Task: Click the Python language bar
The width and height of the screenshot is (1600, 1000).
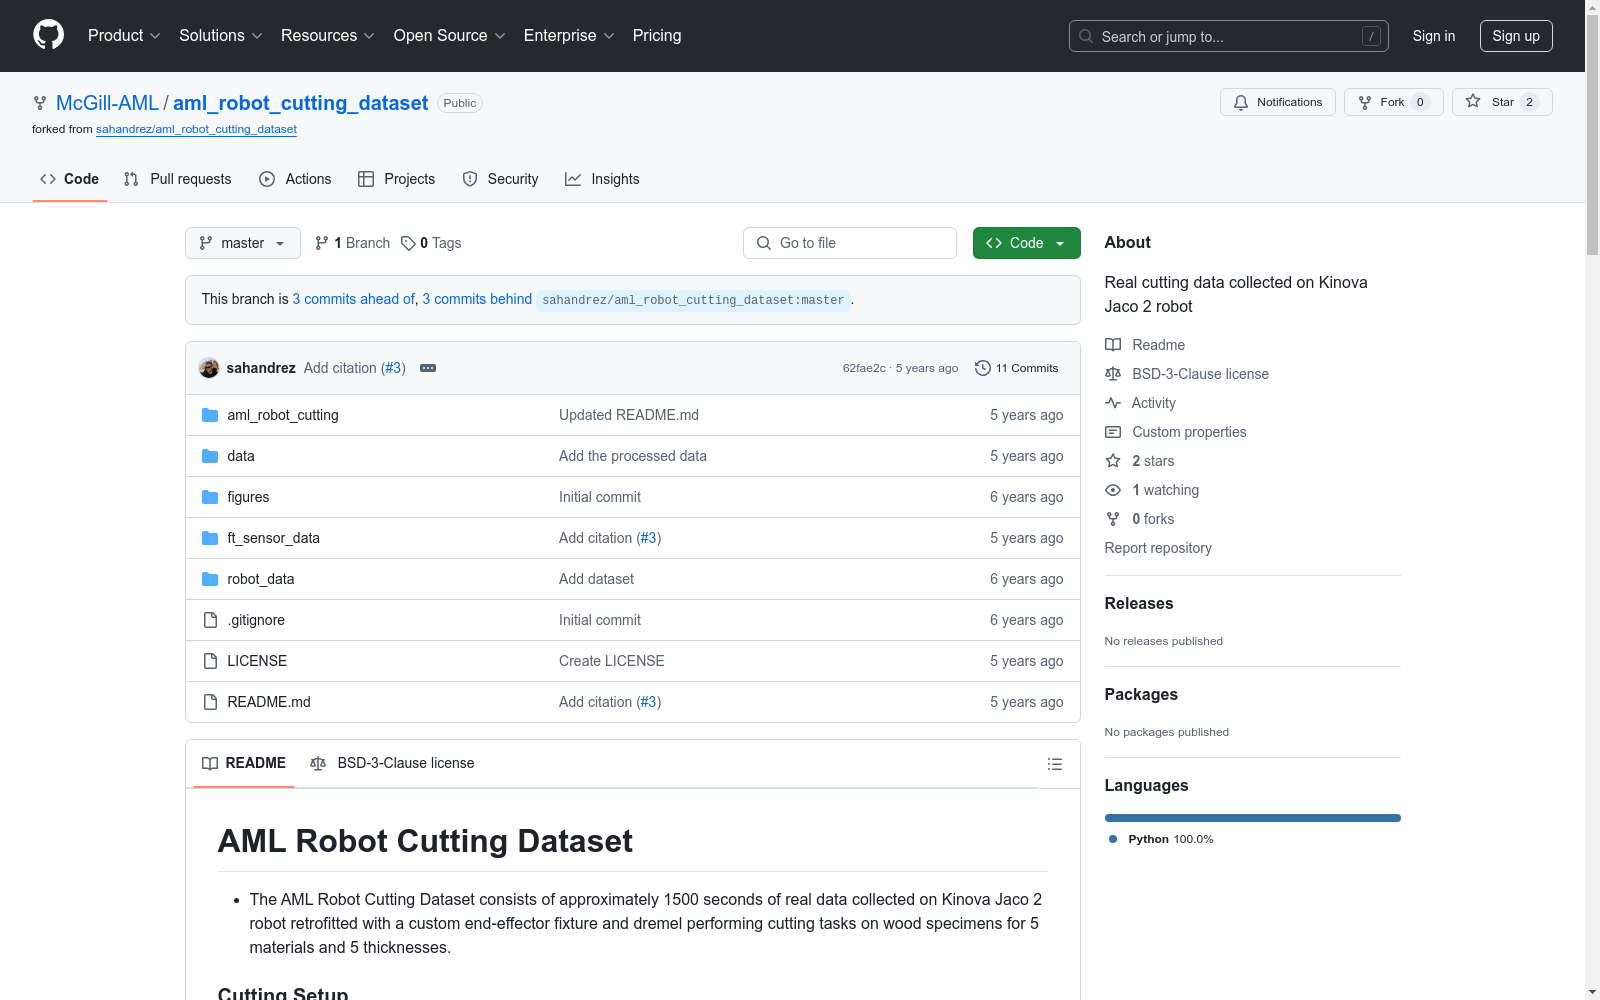Action: click(1253, 818)
